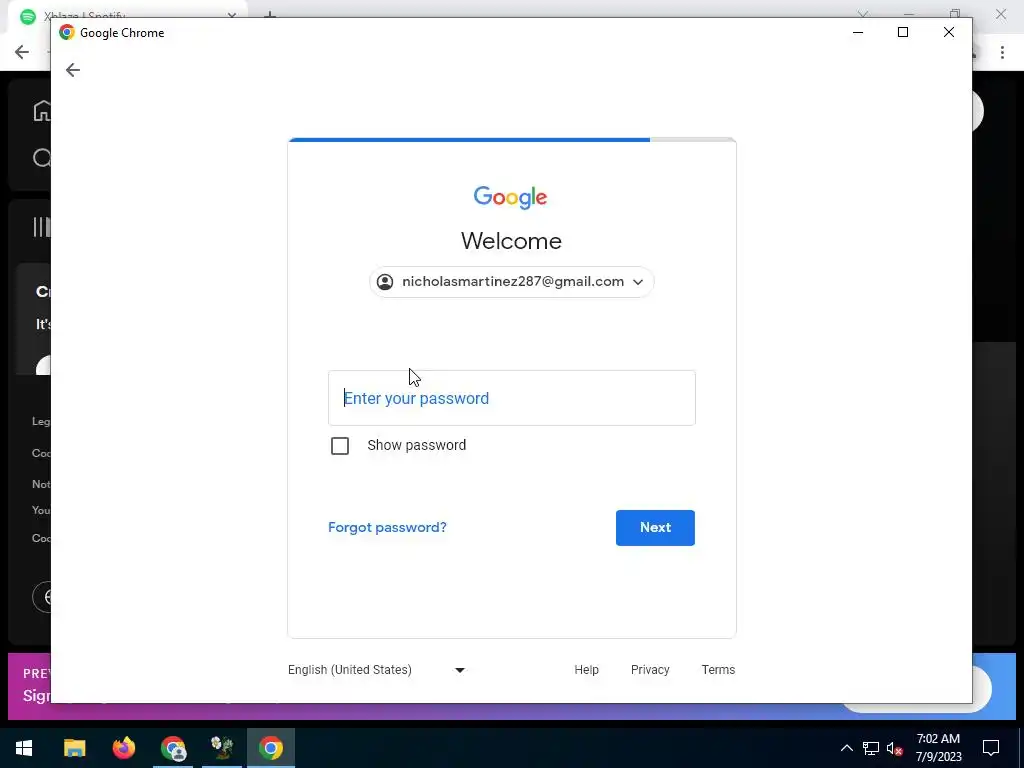The image size is (1024, 768).
Task: Open the Privacy link in the footer
Action: point(650,669)
